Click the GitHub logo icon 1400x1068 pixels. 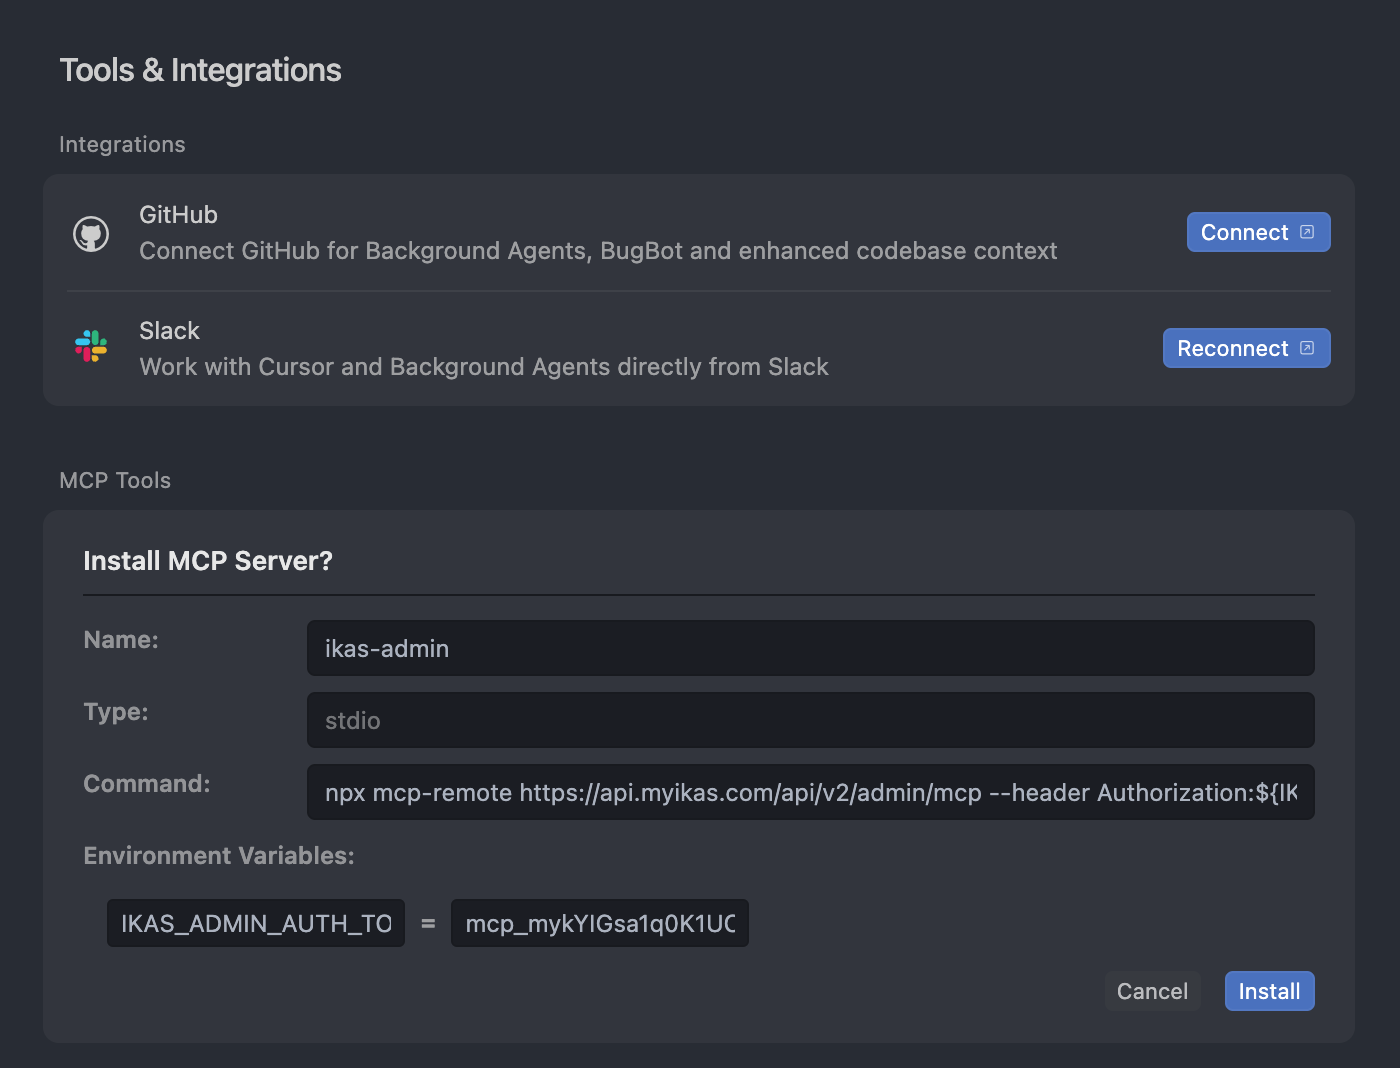(91, 234)
